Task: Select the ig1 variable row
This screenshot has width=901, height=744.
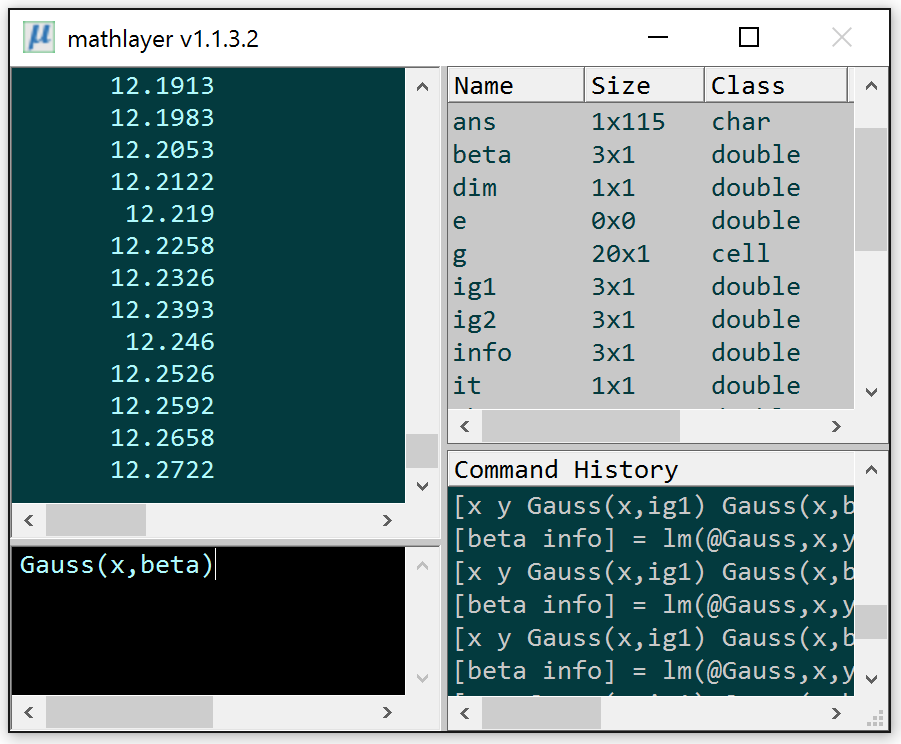Action: click(x=474, y=287)
